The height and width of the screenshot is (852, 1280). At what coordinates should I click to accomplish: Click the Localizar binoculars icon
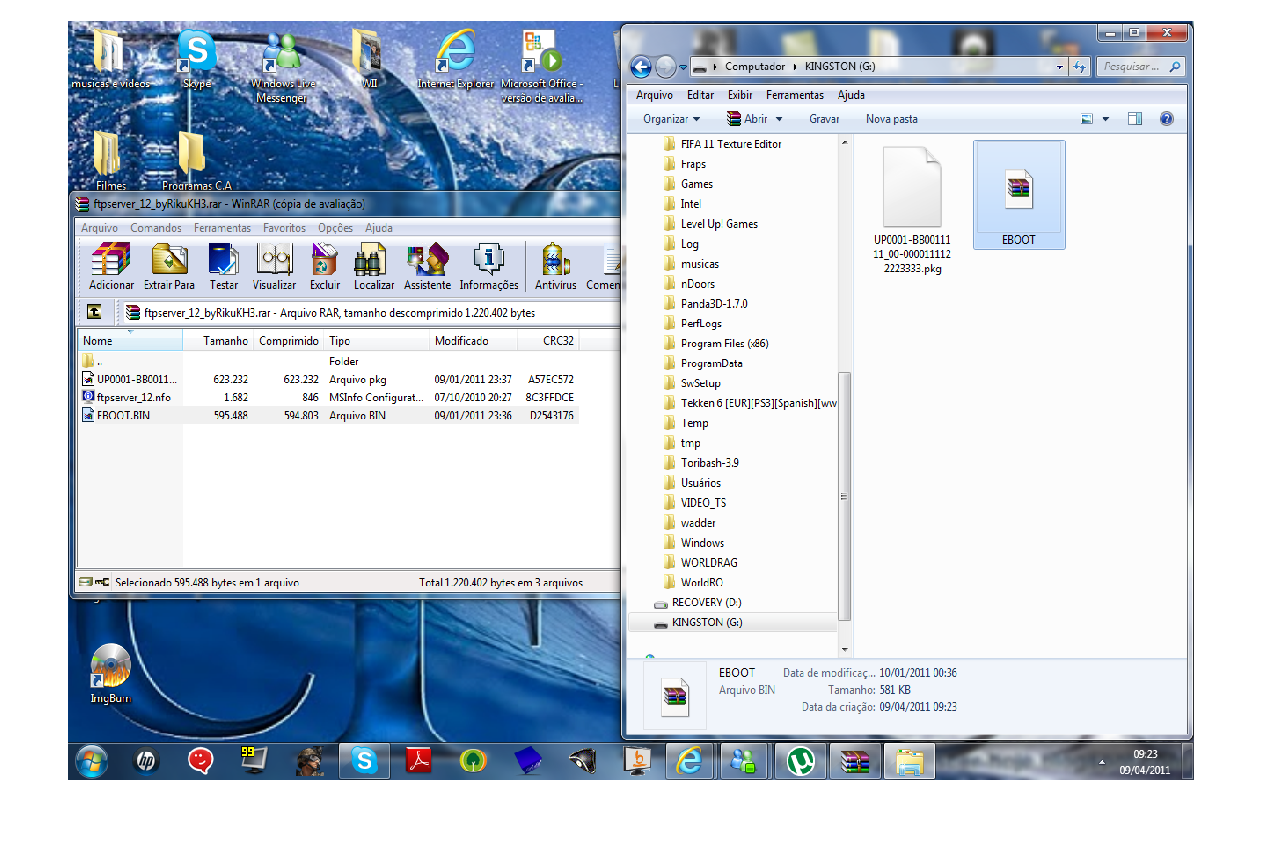(373, 267)
